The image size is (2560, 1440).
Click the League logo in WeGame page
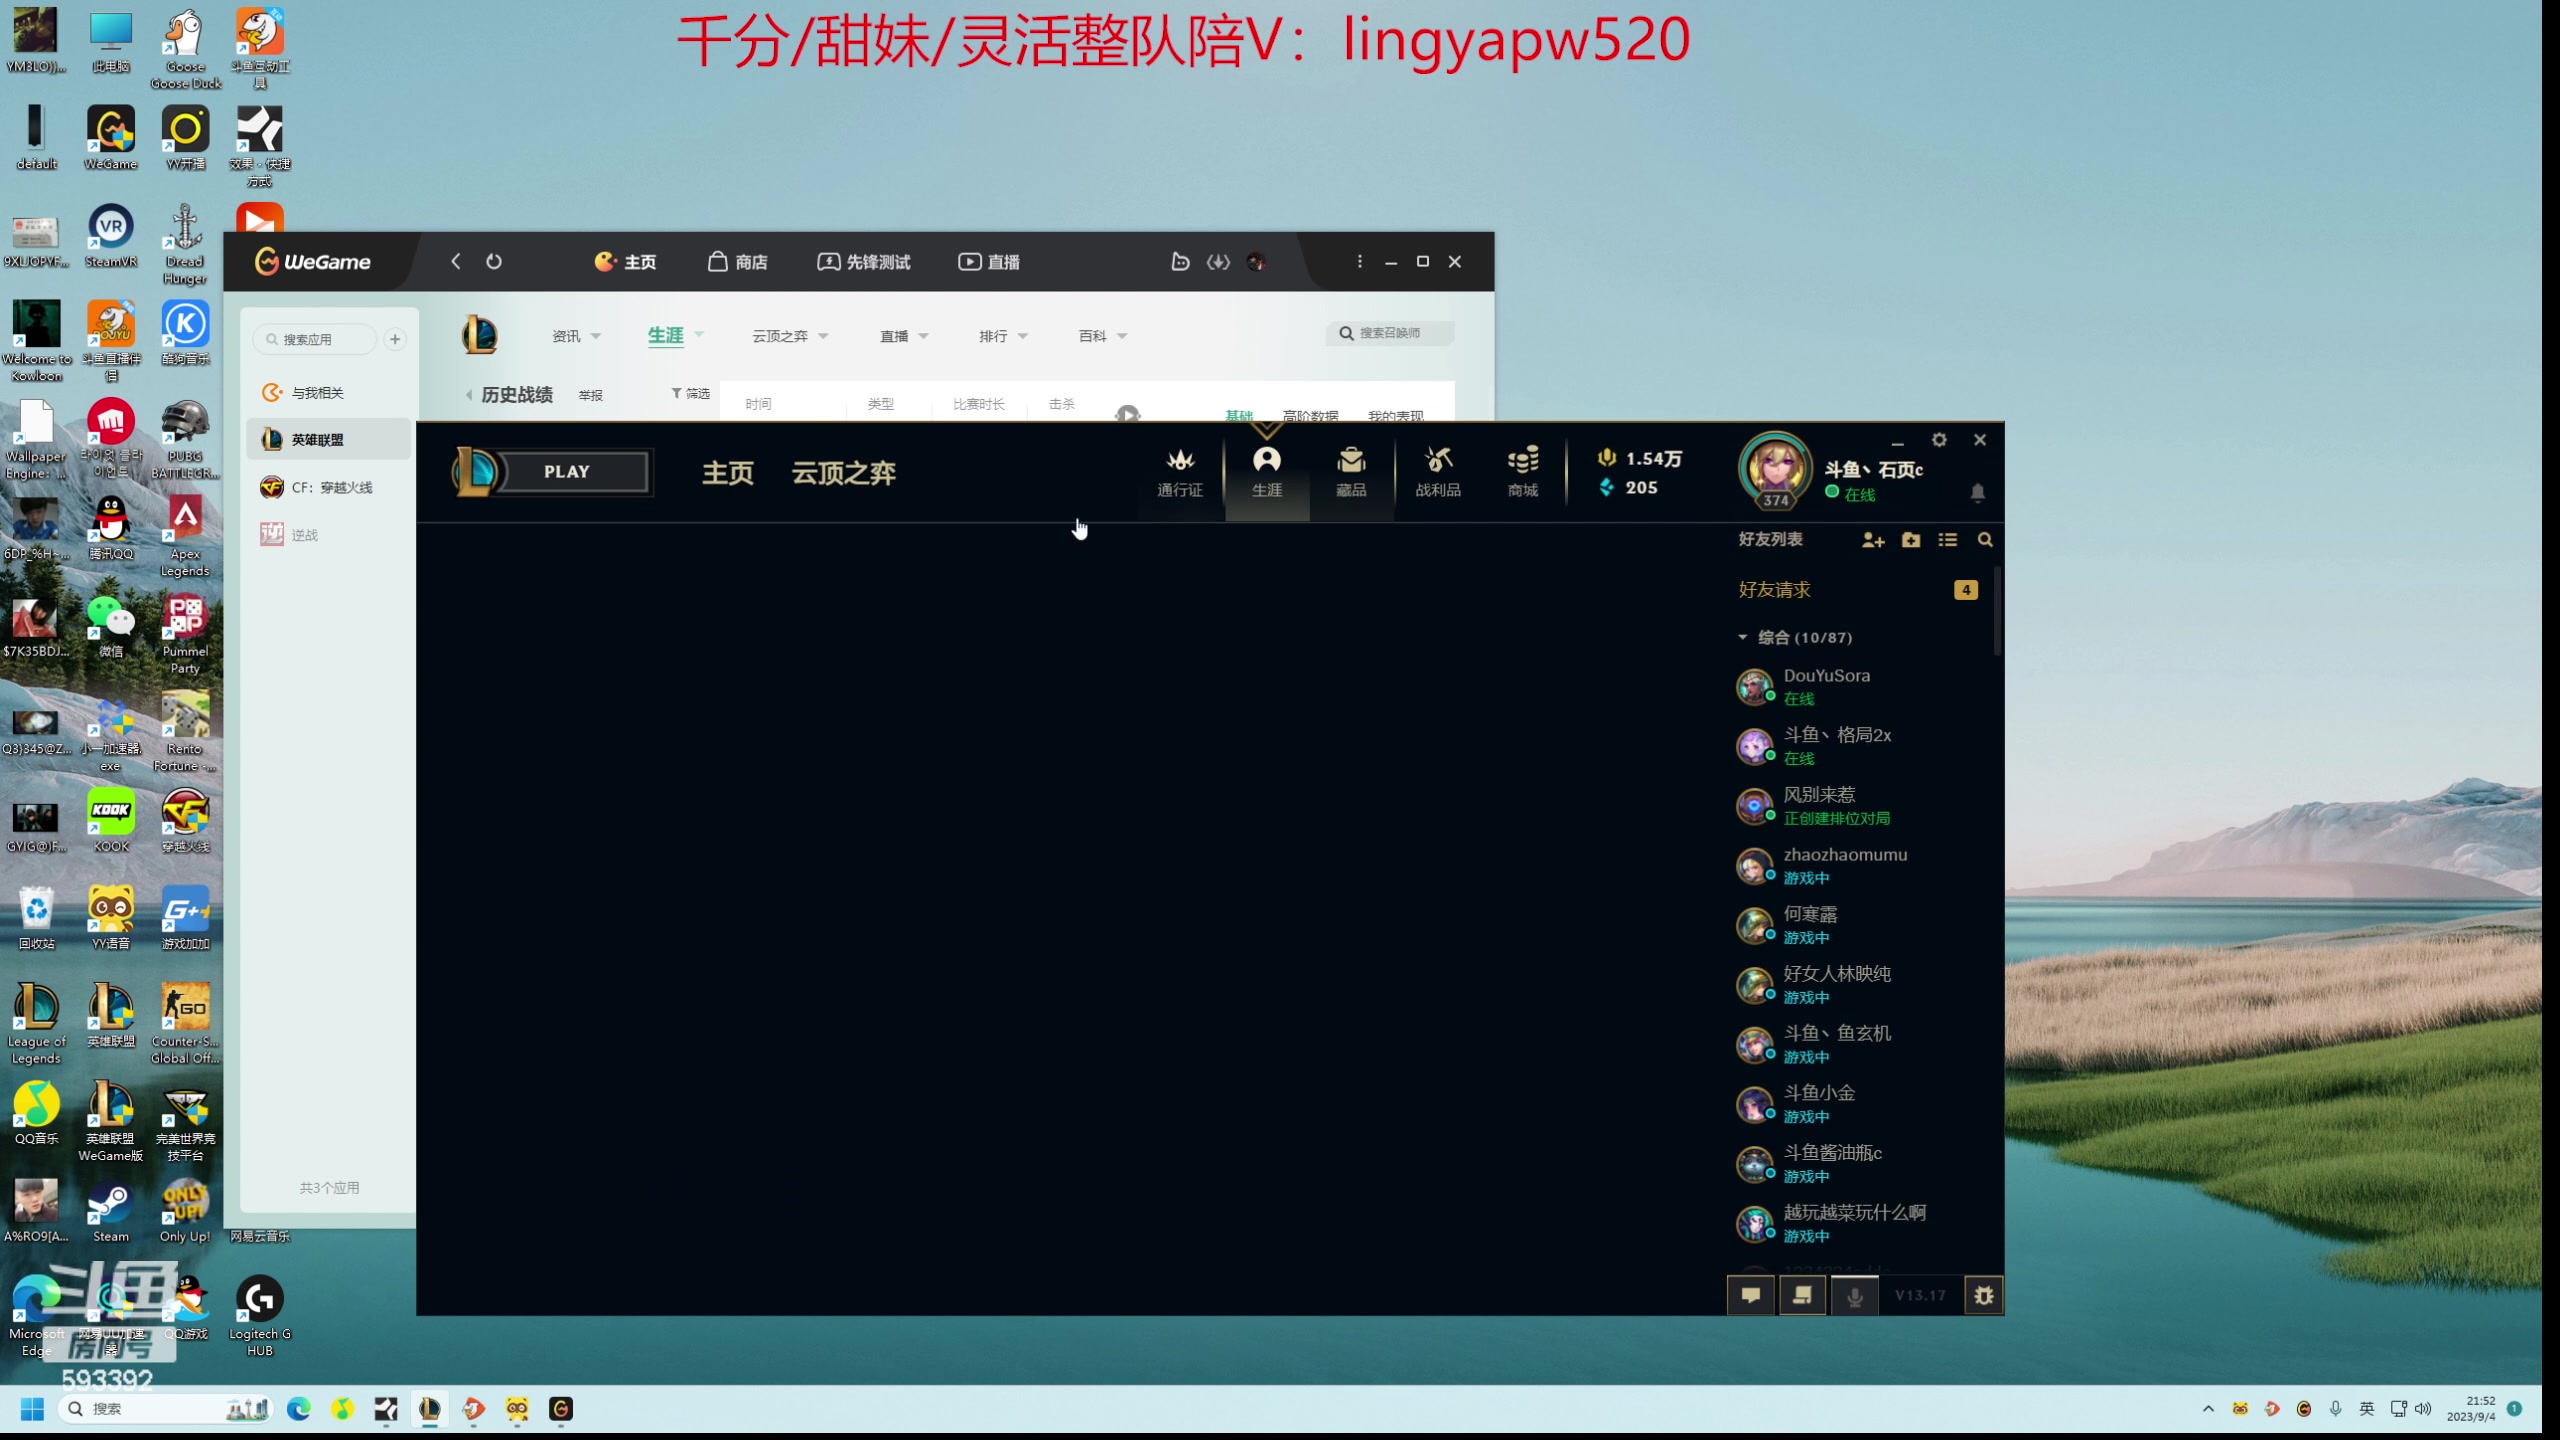[479, 335]
